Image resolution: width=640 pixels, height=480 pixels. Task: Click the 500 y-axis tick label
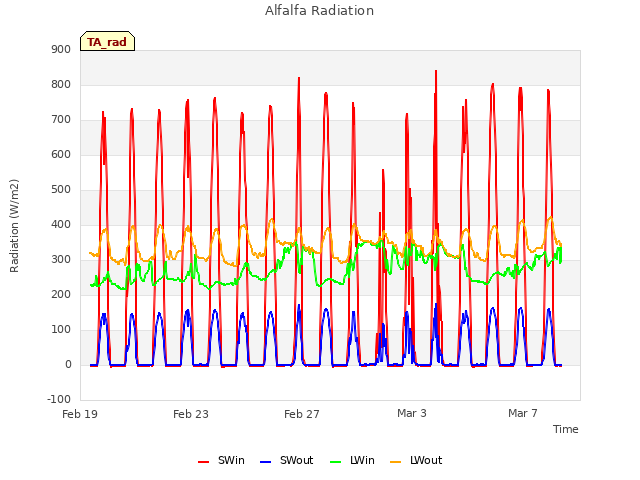point(61,189)
